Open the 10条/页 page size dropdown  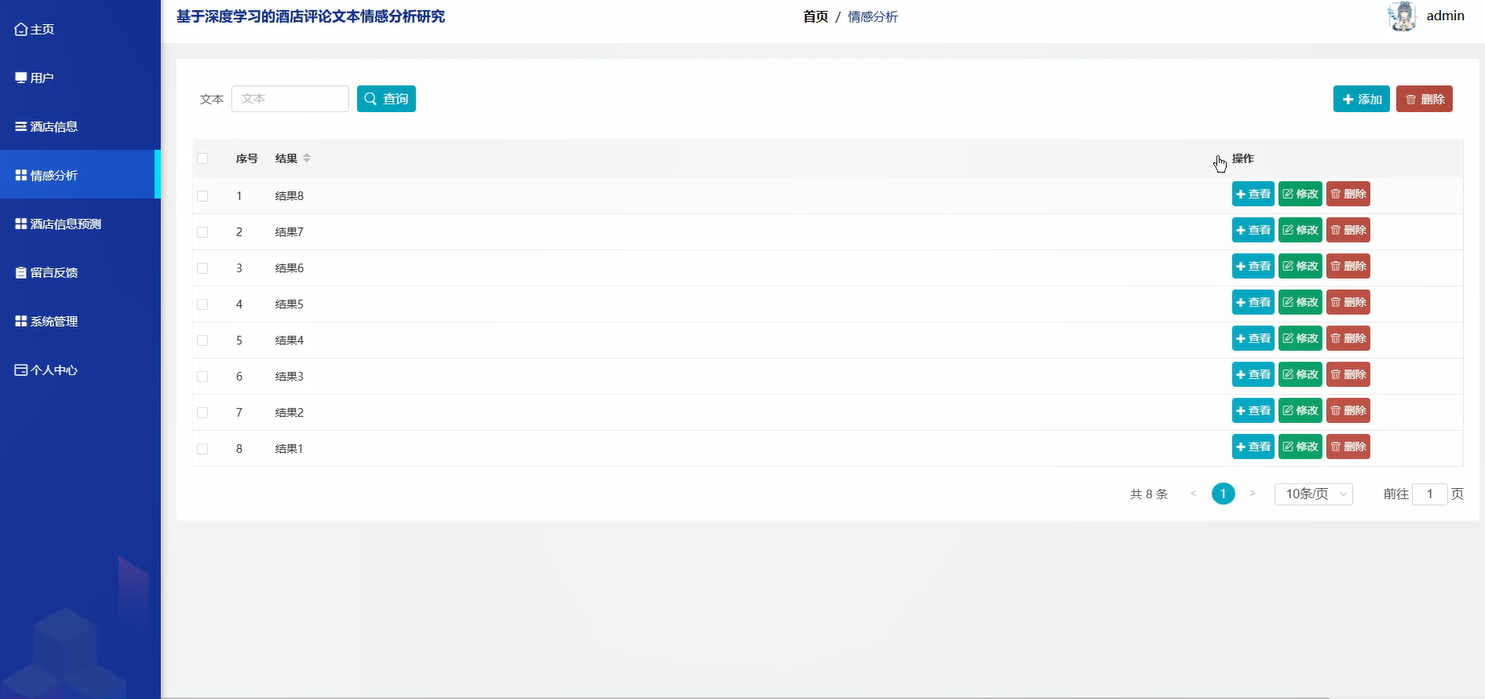pos(1313,494)
